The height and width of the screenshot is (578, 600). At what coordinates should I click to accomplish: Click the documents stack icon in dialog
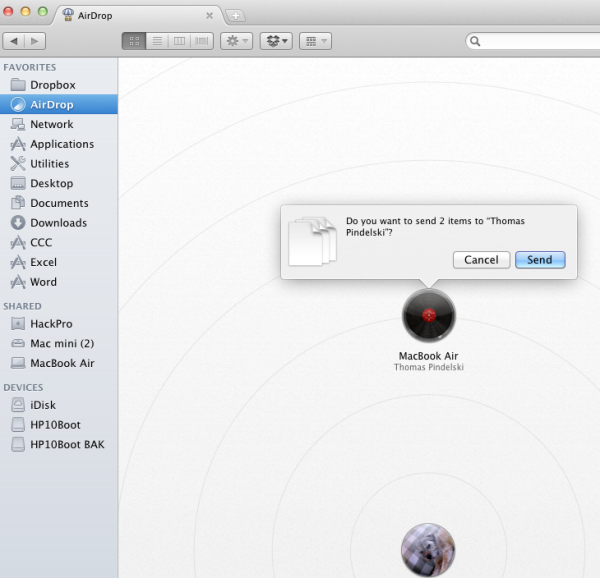pyautogui.click(x=312, y=241)
